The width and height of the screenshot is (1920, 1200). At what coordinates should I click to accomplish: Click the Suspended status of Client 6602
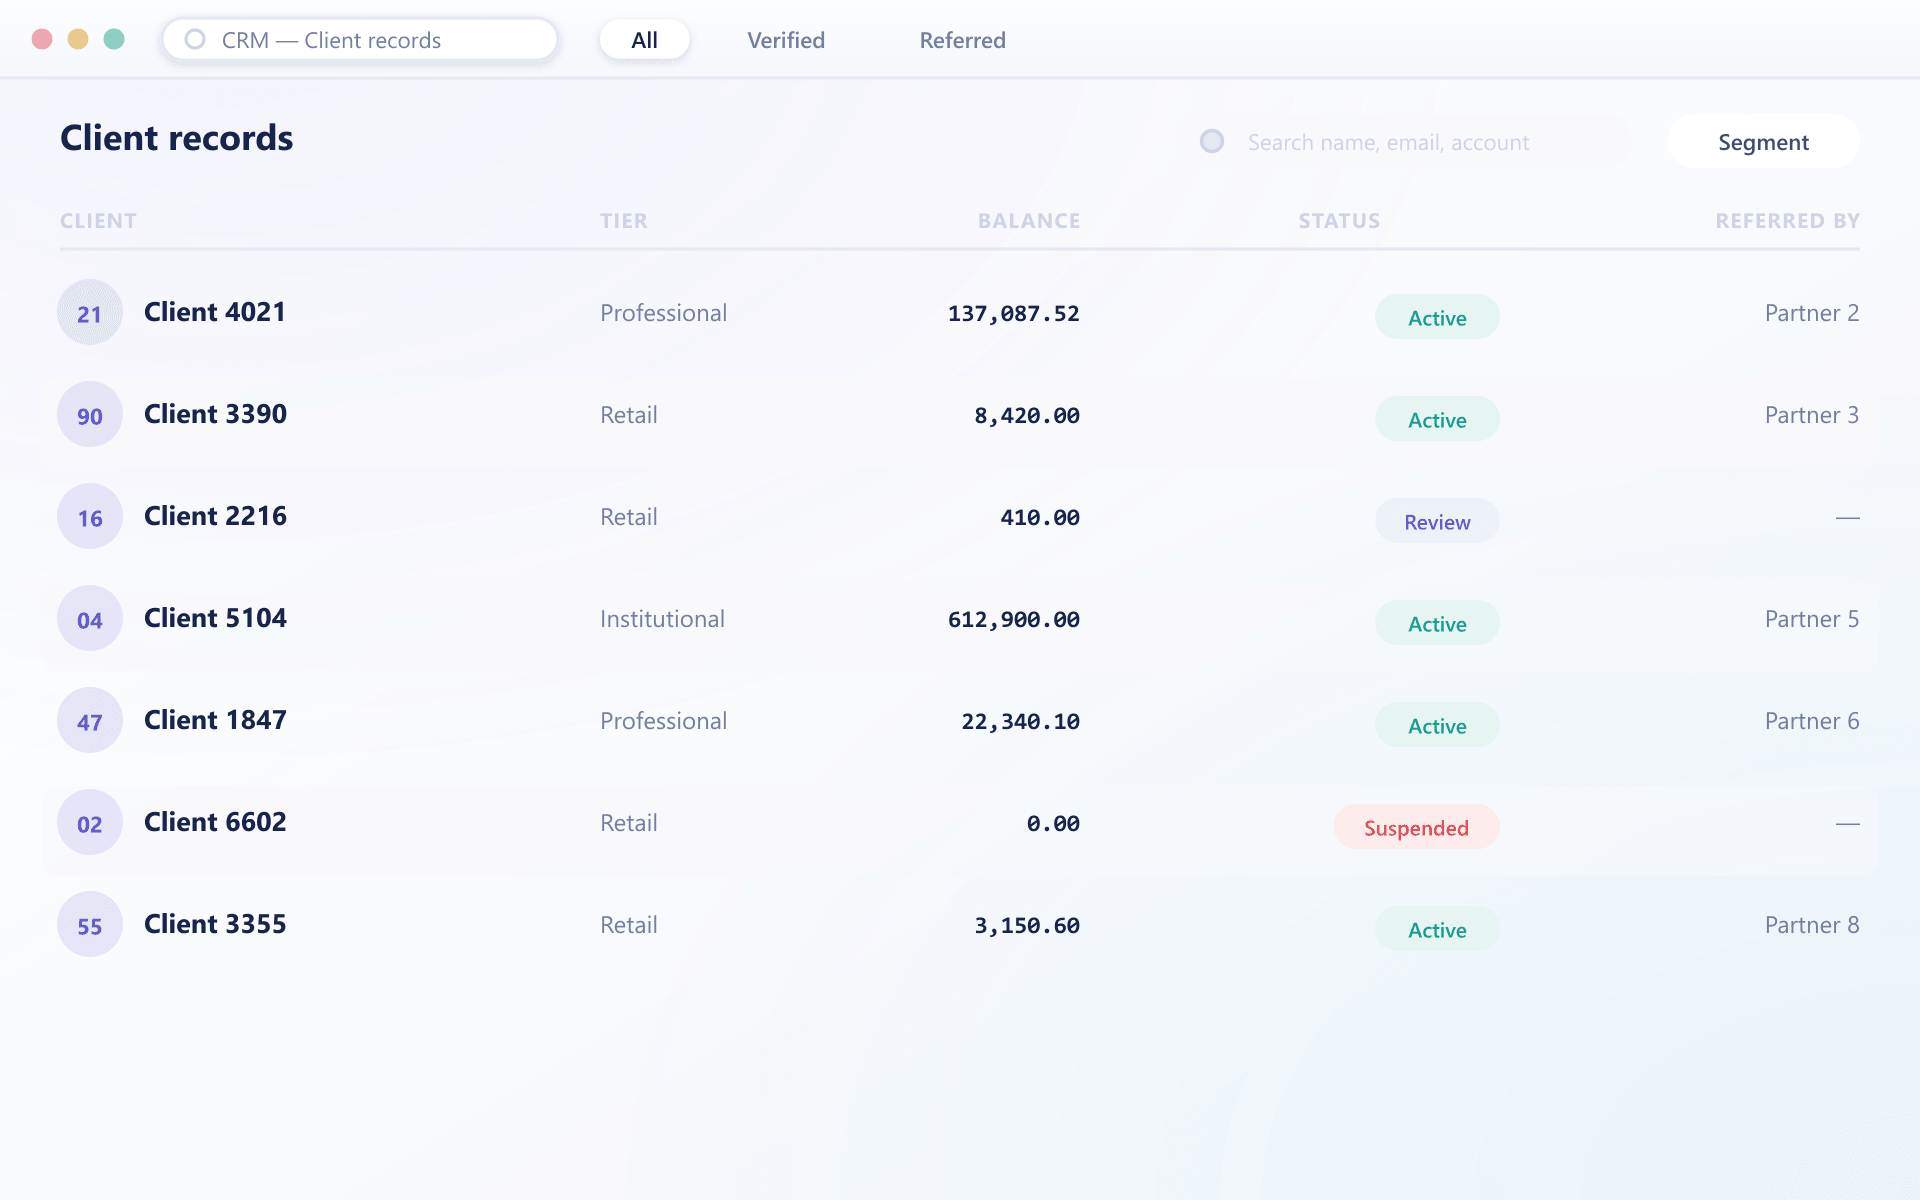click(1416, 828)
